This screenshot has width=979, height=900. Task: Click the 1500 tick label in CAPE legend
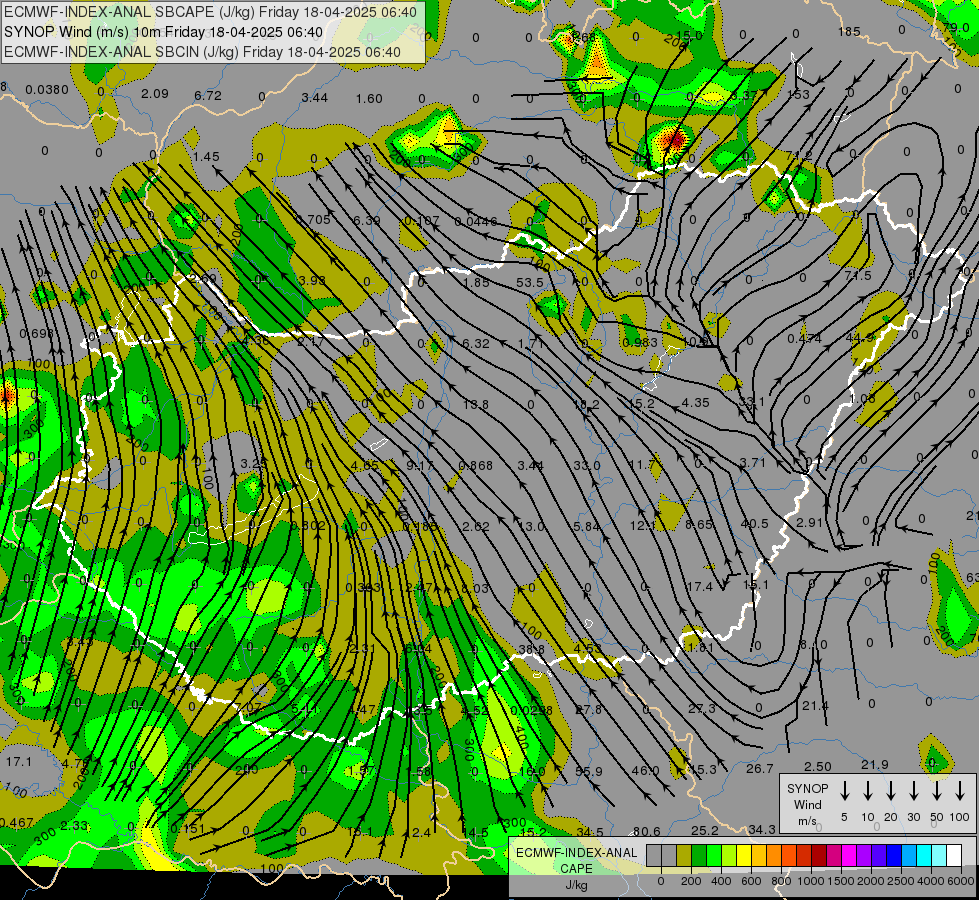click(x=840, y=881)
